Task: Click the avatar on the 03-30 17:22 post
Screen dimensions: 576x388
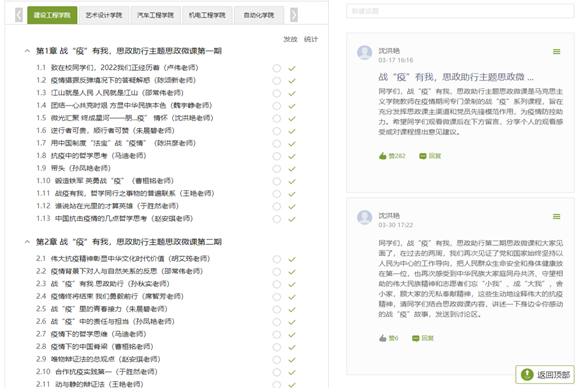Action: point(364,217)
